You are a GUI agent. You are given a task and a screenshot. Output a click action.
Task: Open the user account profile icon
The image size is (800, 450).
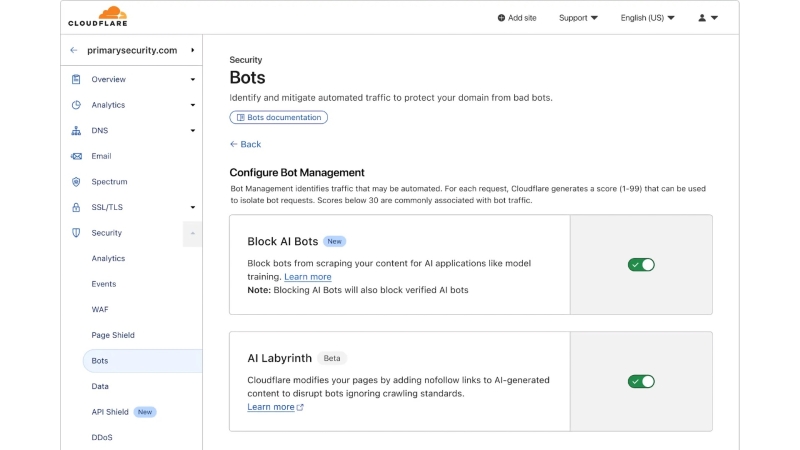click(x=707, y=18)
